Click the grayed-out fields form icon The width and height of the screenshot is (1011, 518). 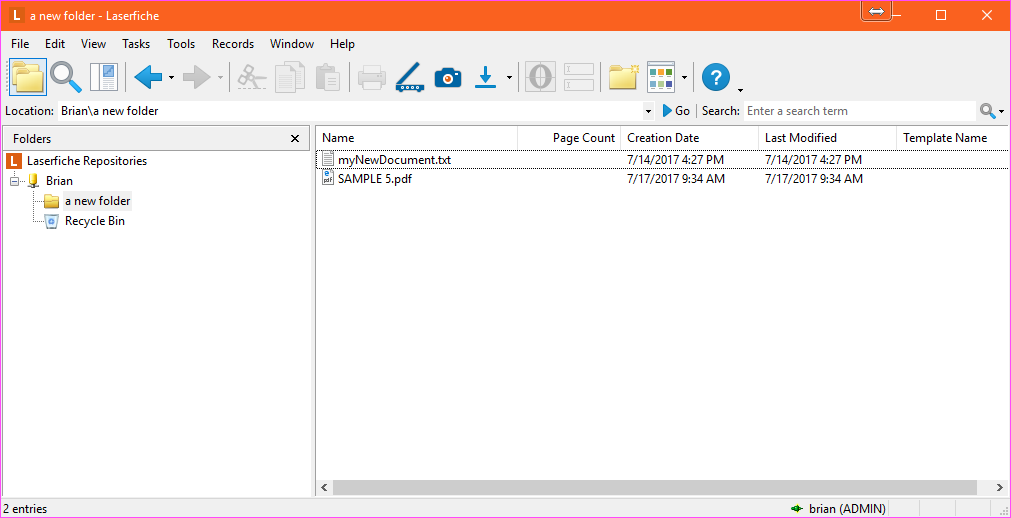(578, 77)
